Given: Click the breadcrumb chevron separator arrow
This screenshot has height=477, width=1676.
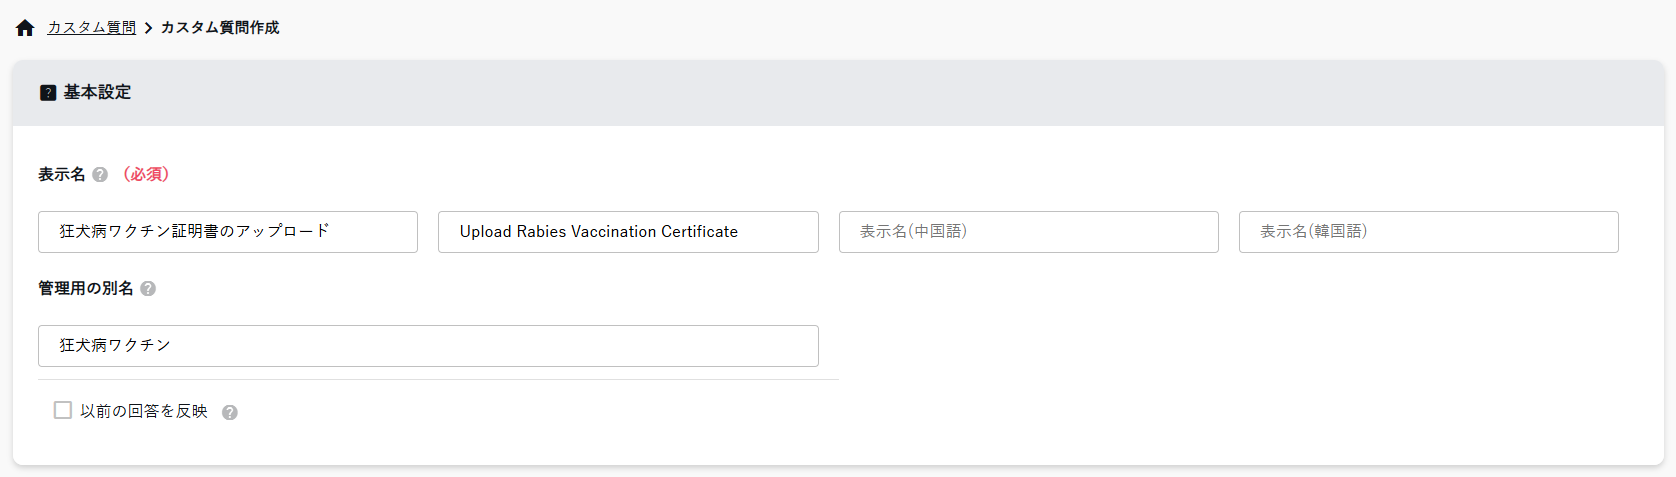Looking at the screenshot, I should click(148, 28).
